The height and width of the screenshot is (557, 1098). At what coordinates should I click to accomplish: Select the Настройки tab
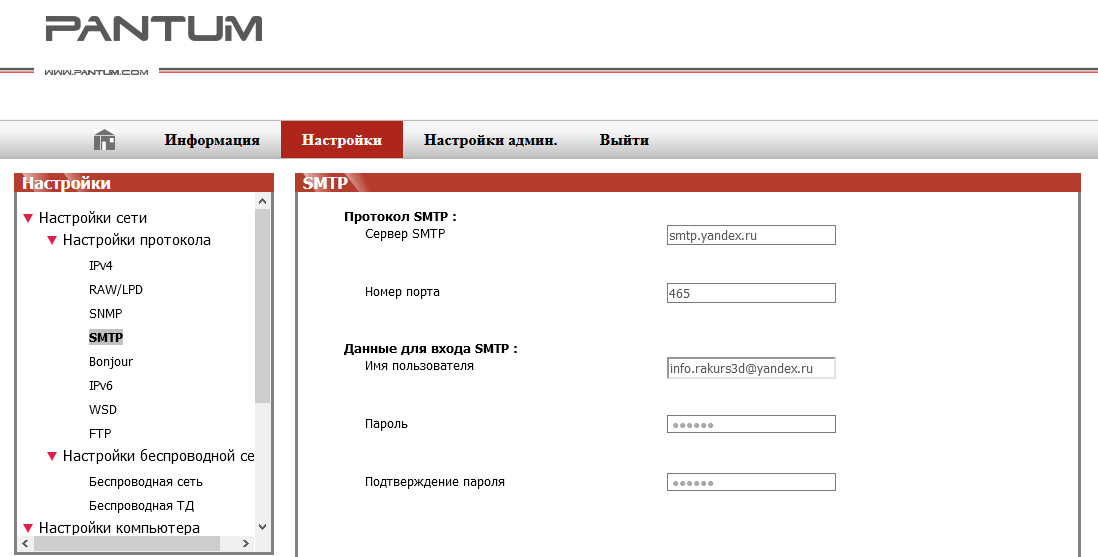(342, 139)
